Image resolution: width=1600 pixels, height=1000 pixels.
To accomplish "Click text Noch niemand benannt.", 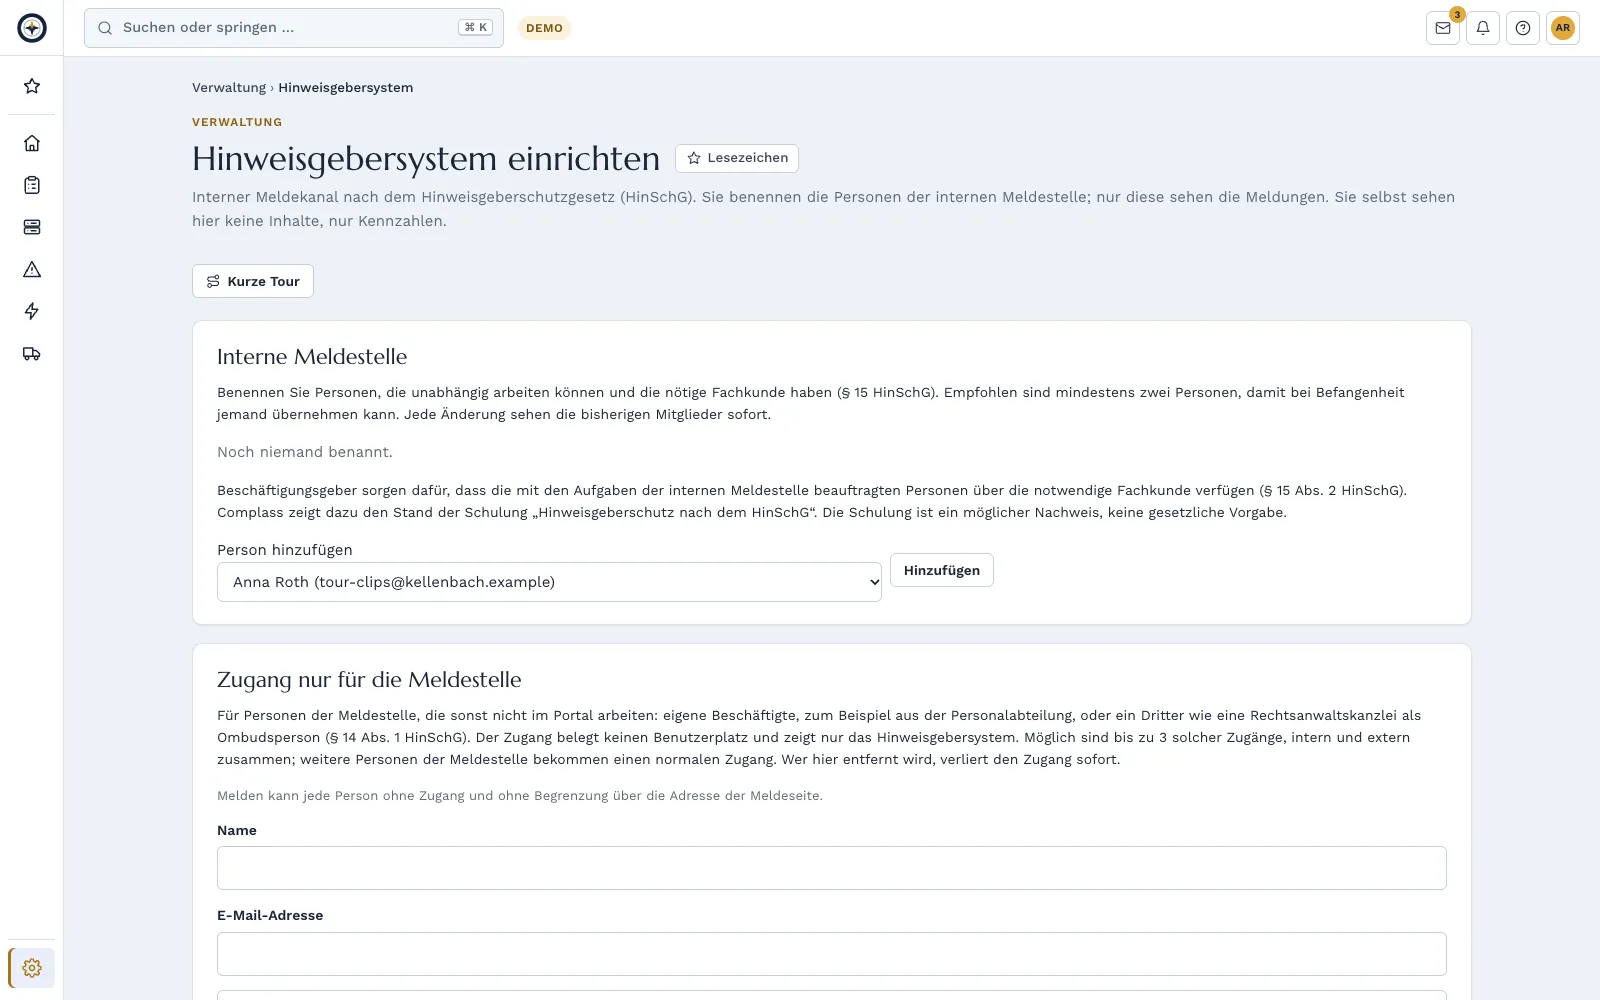I will 305,452.
